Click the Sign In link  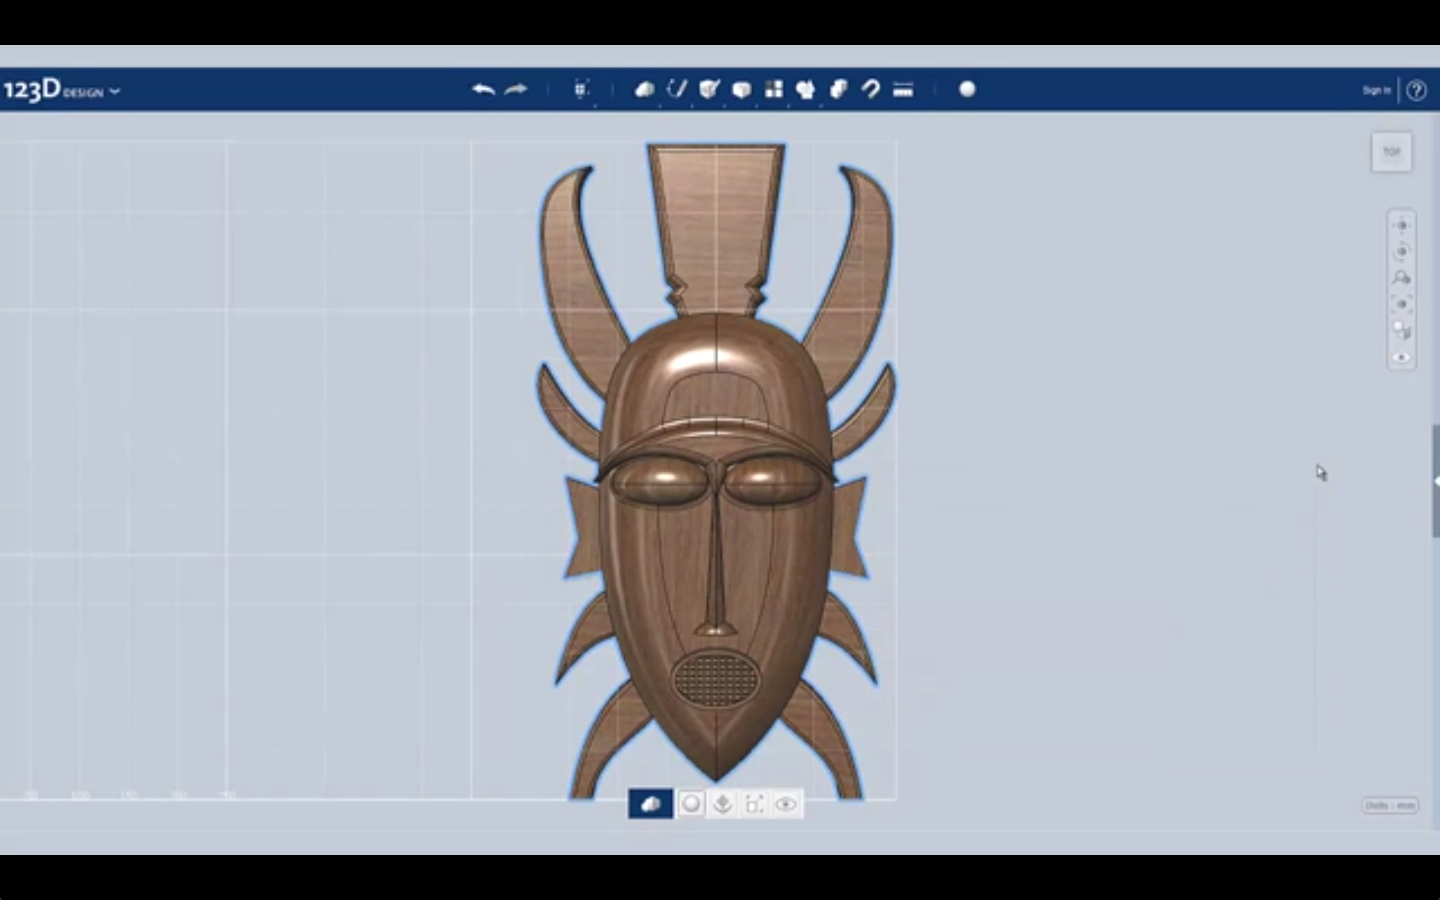tap(1376, 90)
